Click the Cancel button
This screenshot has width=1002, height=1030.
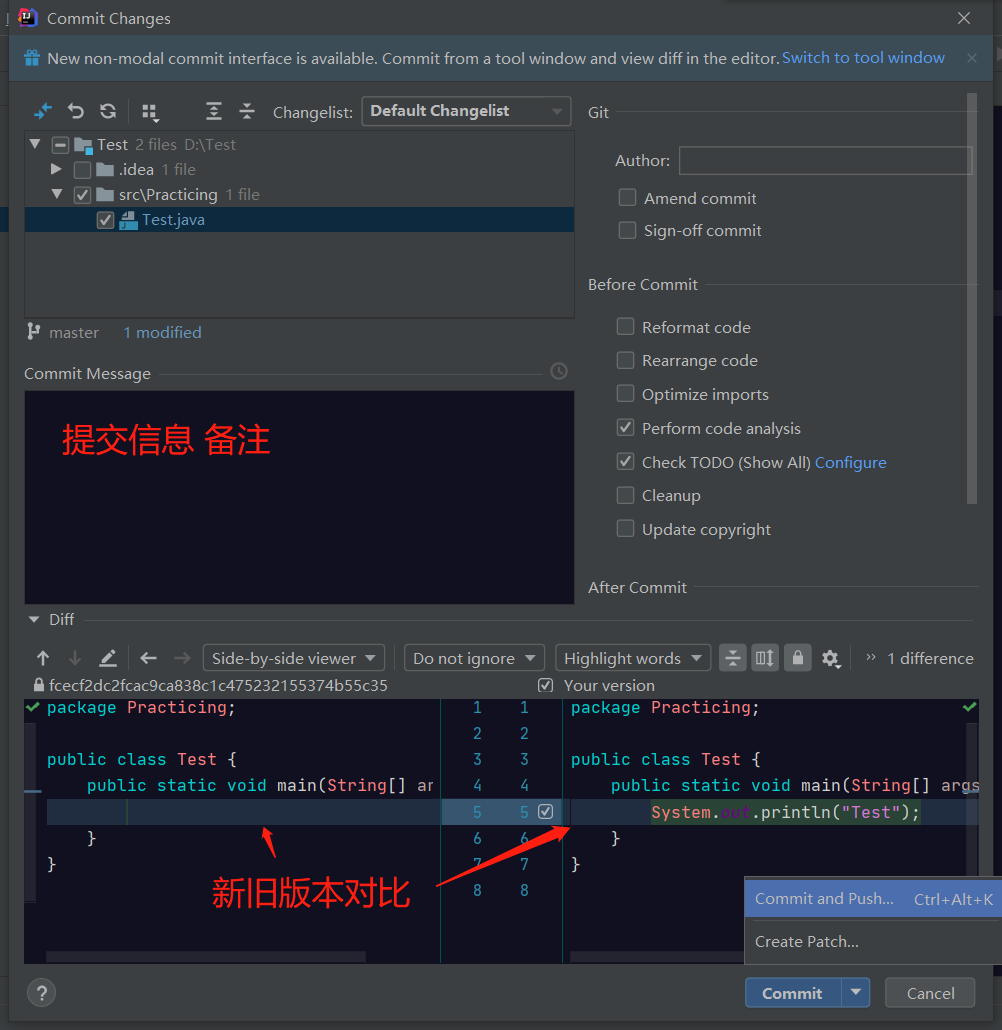click(930, 993)
